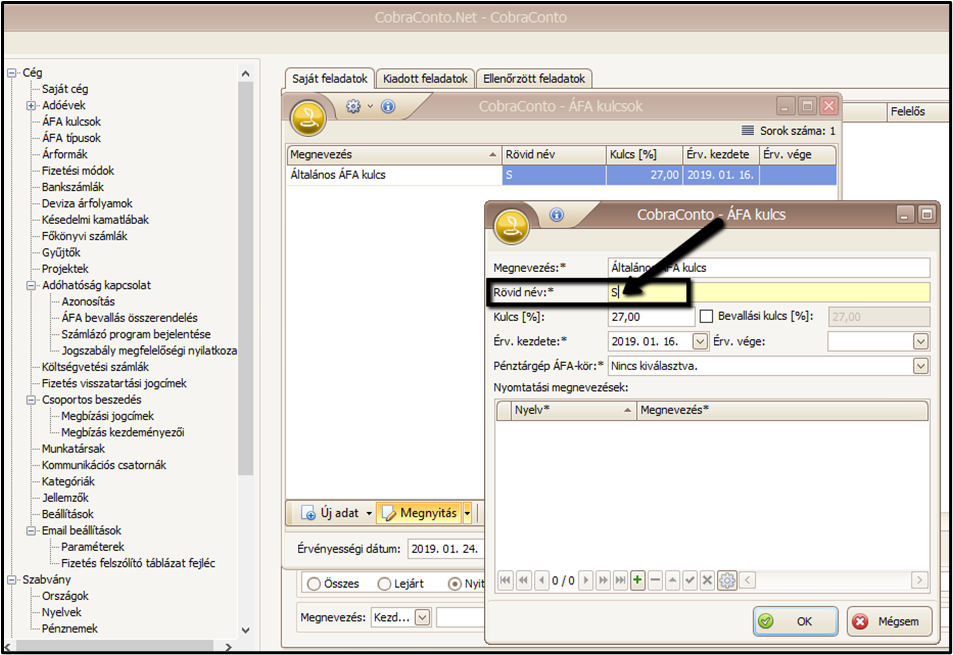Open the Kezd... filter dropdown

click(422, 618)
